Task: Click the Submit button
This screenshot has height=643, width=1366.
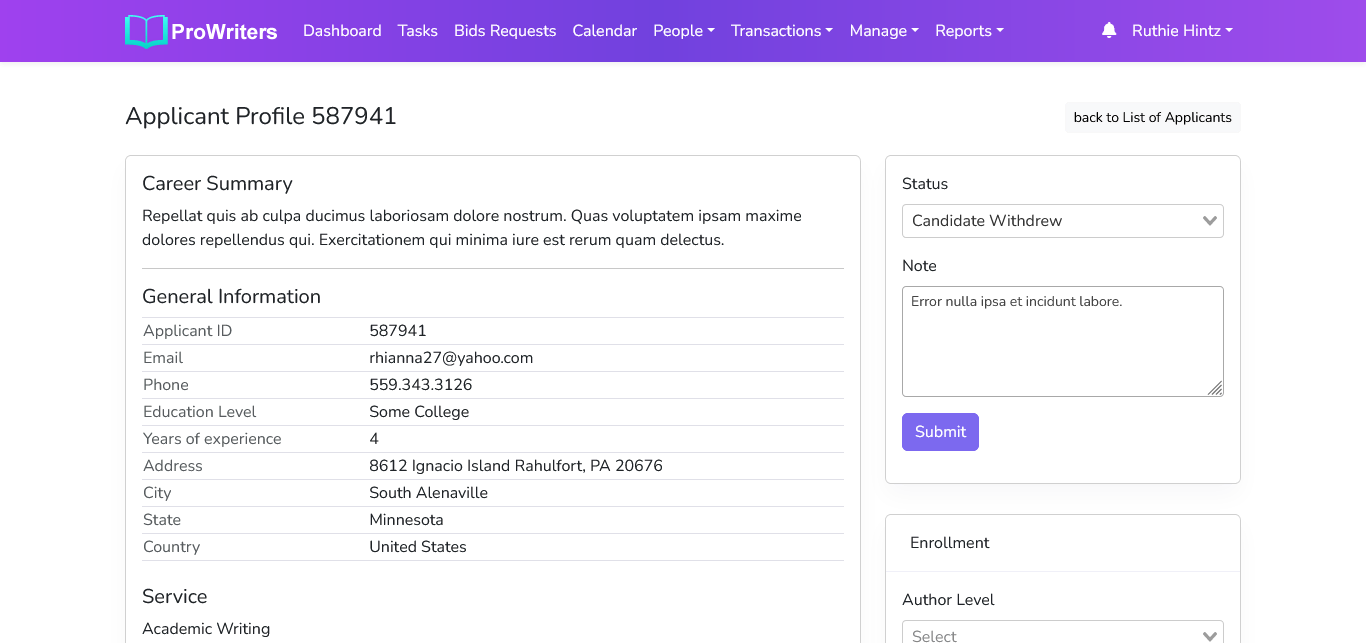Action: pos(940,432)
